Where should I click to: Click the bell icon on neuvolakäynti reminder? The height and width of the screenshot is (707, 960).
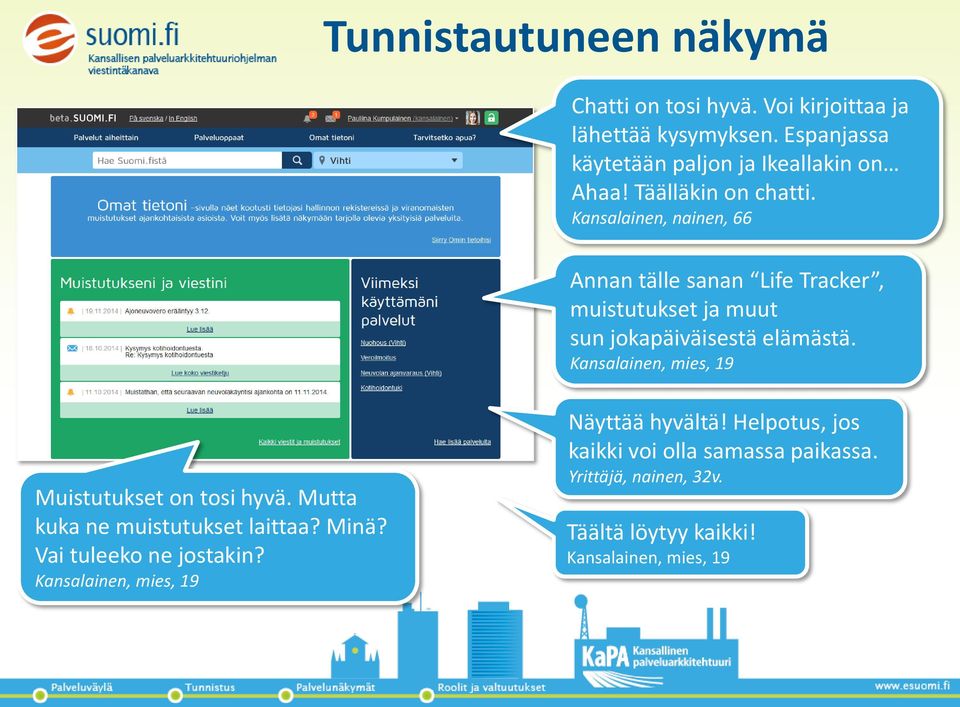point(70,392)
